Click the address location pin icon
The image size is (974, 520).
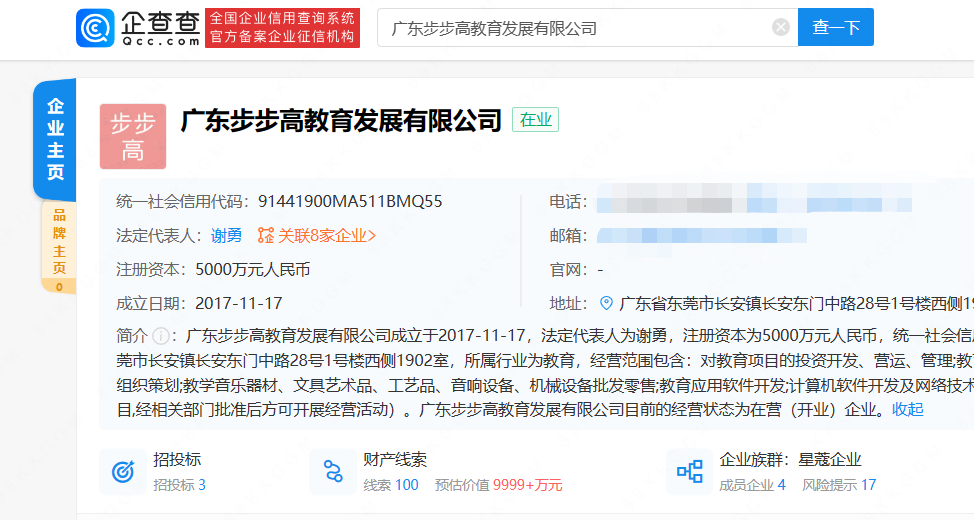click(x=606, y=303)
